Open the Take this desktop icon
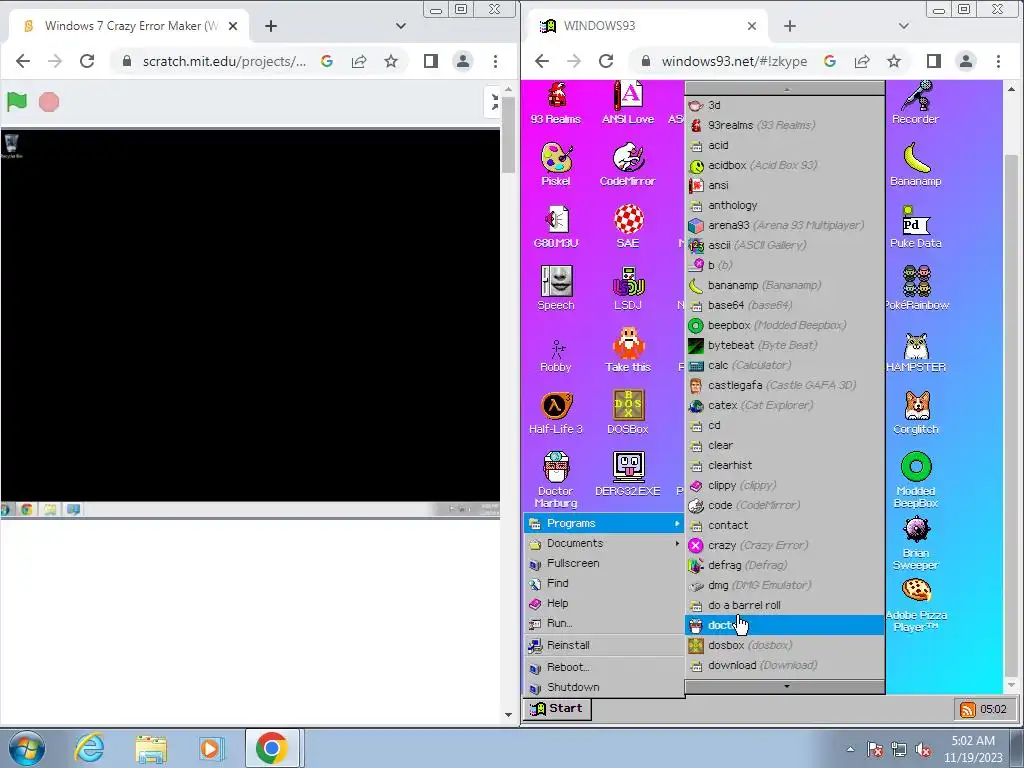Image resolution: width=1024 pixels, height=768 pixels. 628,349
